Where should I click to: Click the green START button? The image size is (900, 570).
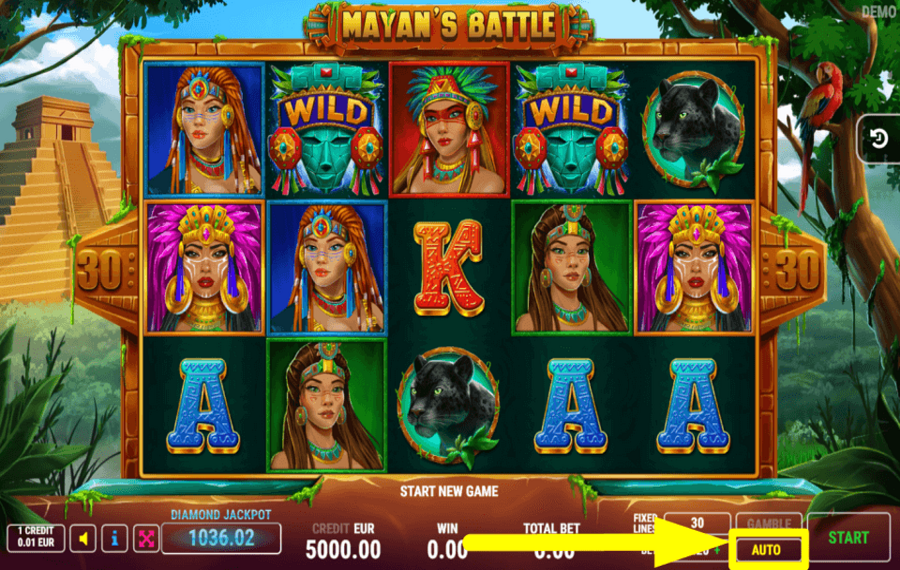tap(848, 538)
